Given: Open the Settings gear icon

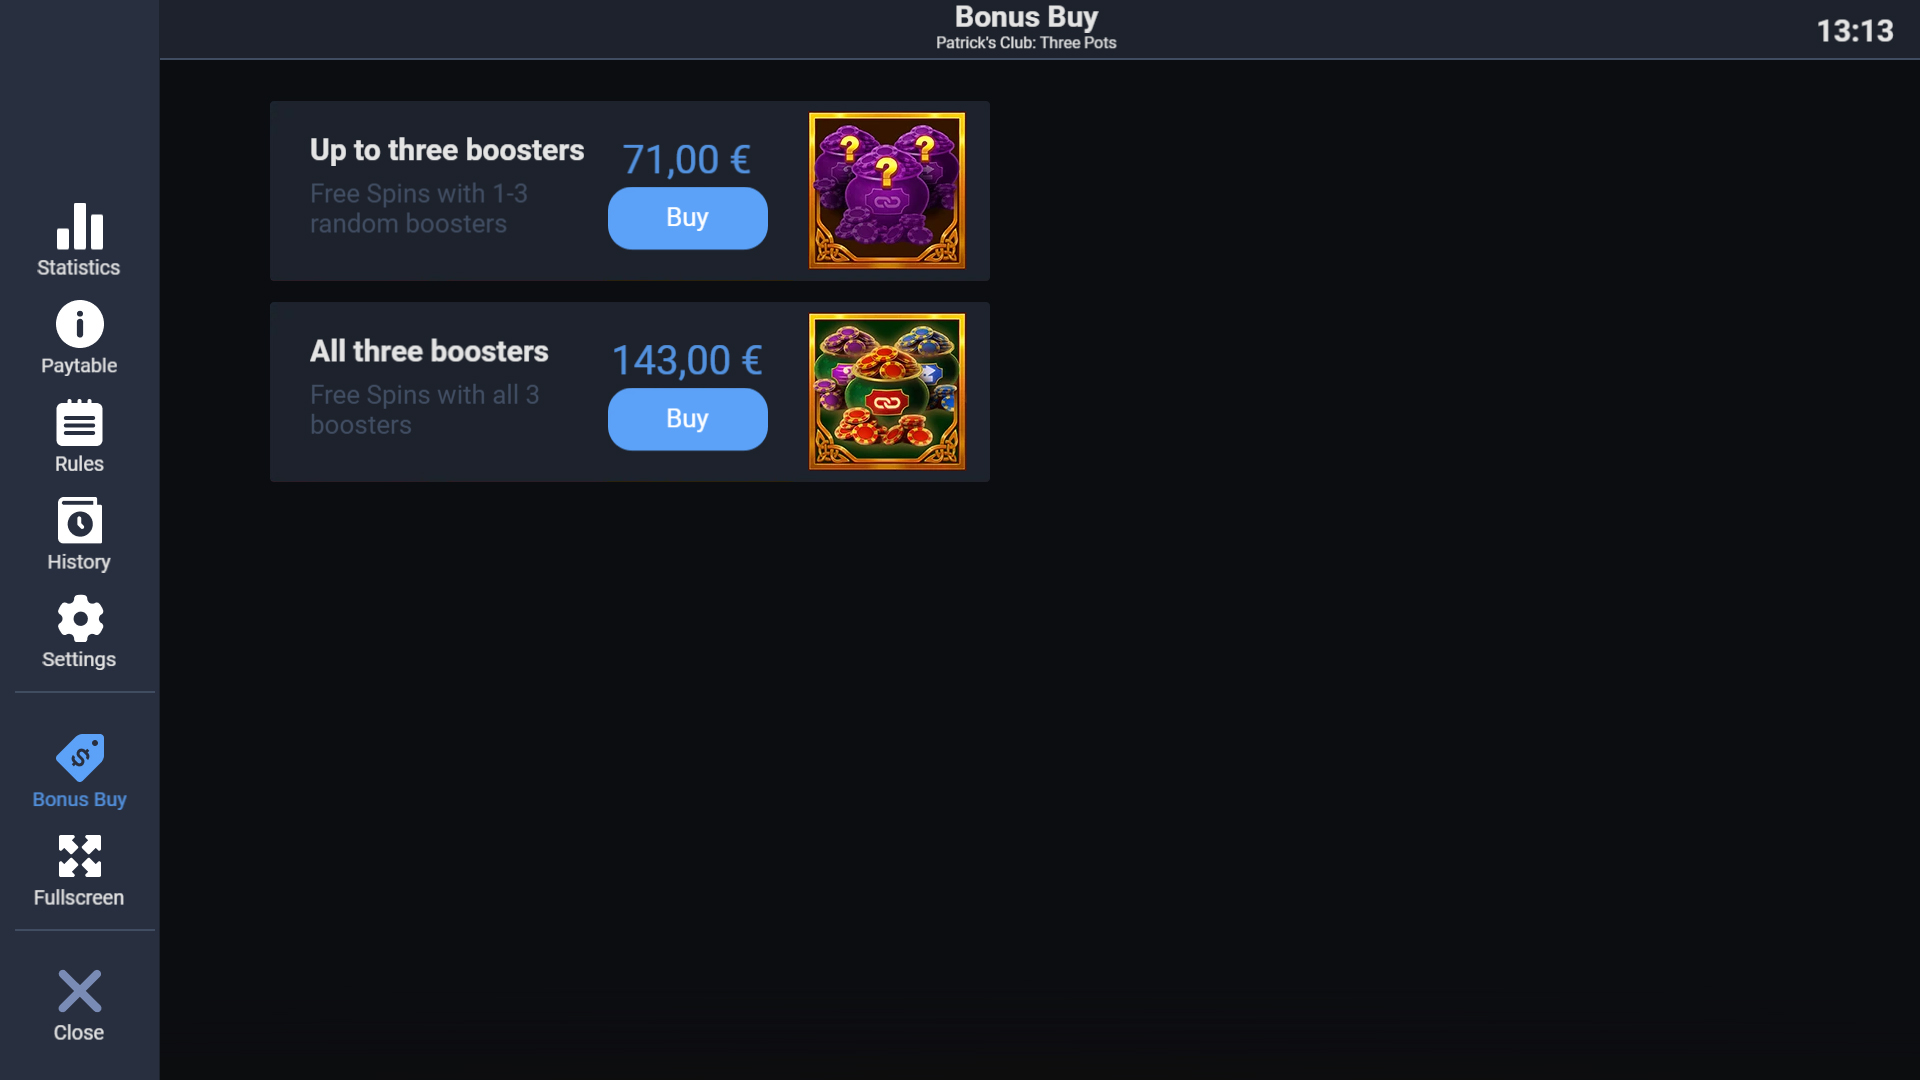Looking at the screenshot, I should click(80, 619).
